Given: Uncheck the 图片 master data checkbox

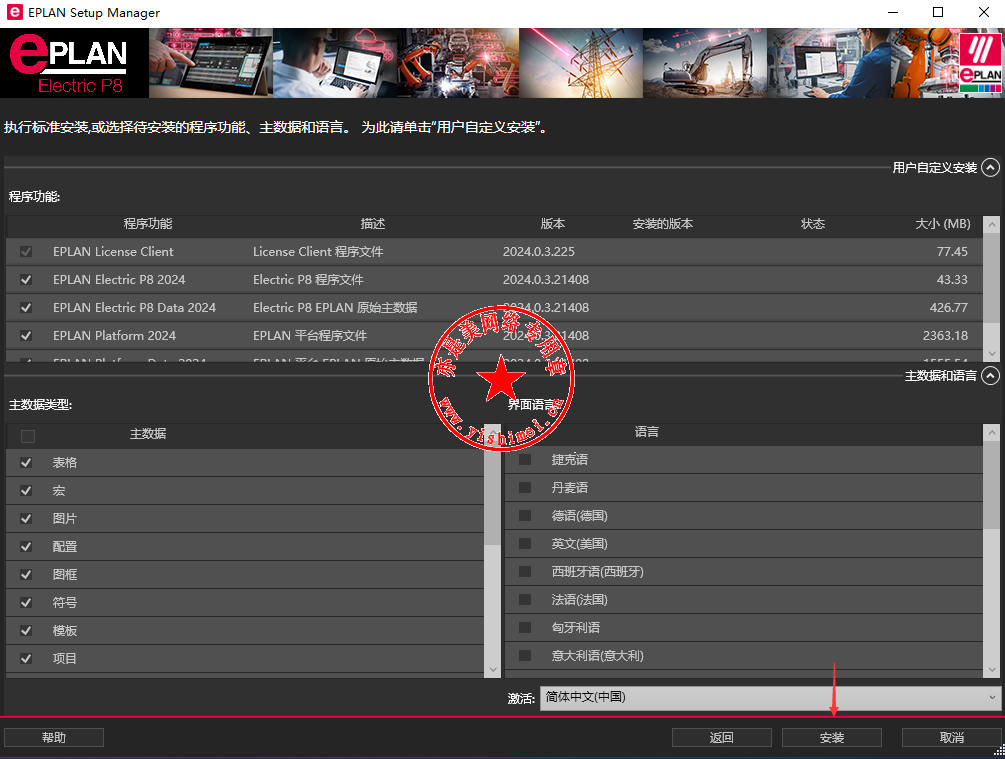Looking at the screenshot, I should point(26,519).
